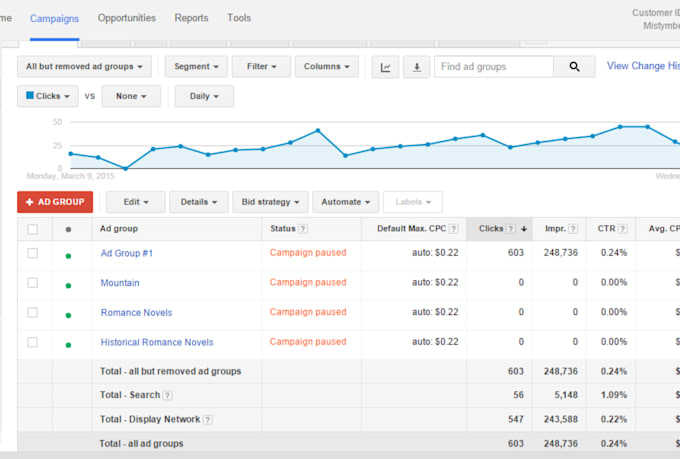Open the None comparison metric dropdown
The width and height of the screenshot is (680, 459).
tap(131, 96)
